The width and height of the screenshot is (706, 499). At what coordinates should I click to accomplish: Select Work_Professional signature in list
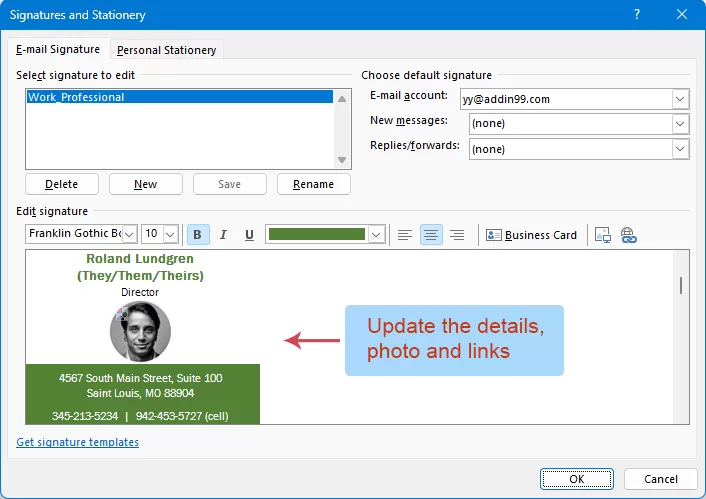[77, 98]
